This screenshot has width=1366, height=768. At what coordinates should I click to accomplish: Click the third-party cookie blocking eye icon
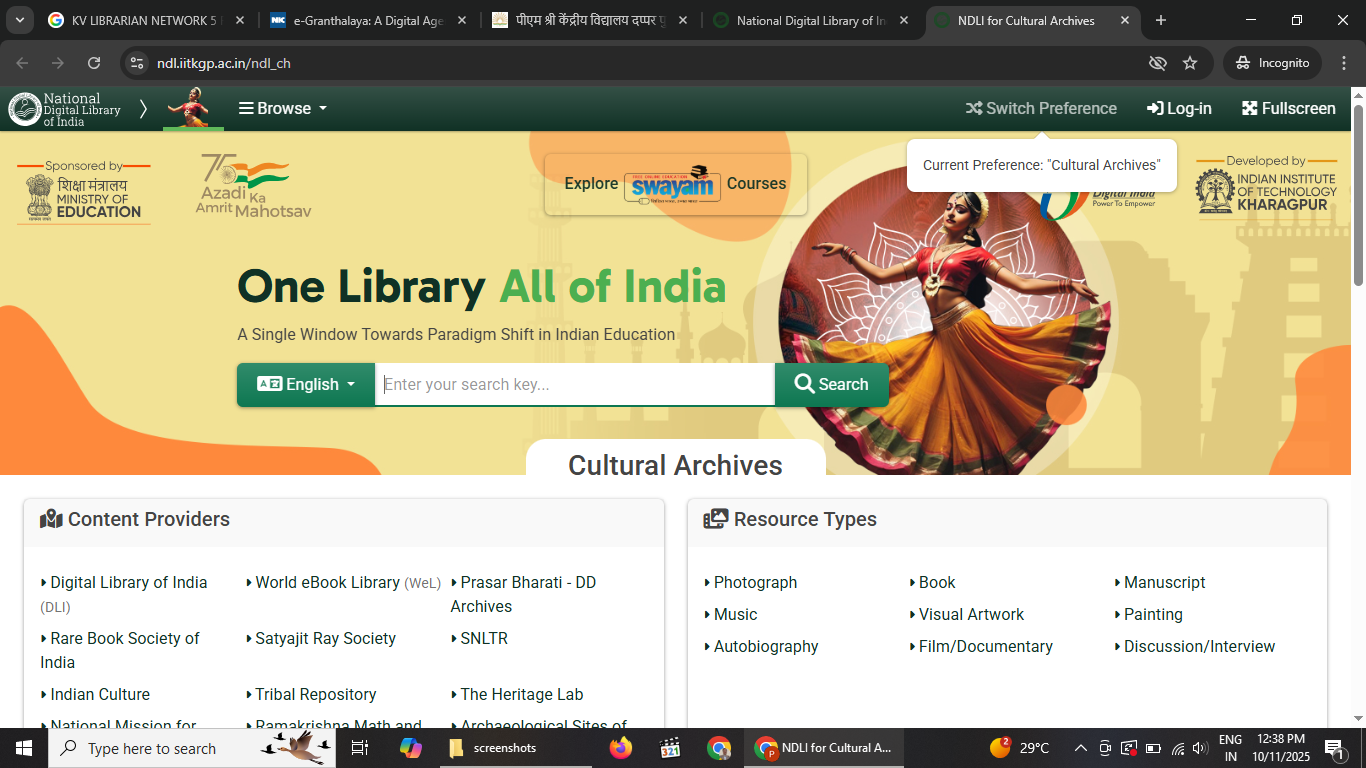click(1158, 63)
